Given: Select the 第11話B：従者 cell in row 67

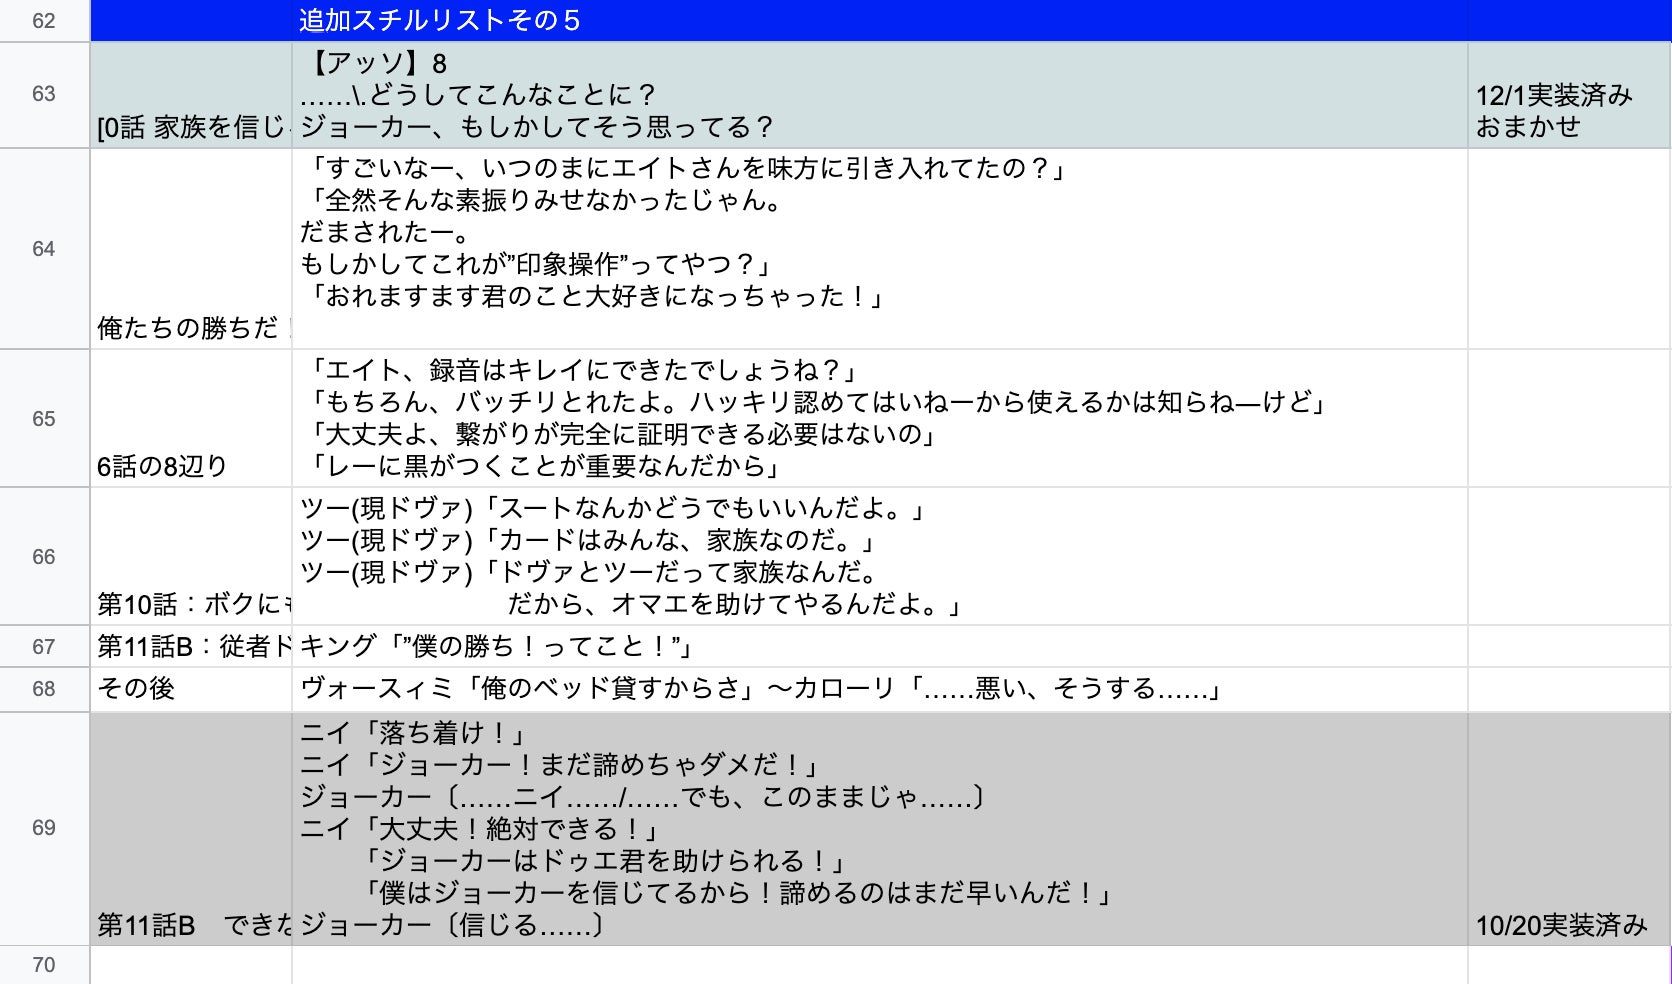Looking at the screenshot, I should tap(191, 647).
